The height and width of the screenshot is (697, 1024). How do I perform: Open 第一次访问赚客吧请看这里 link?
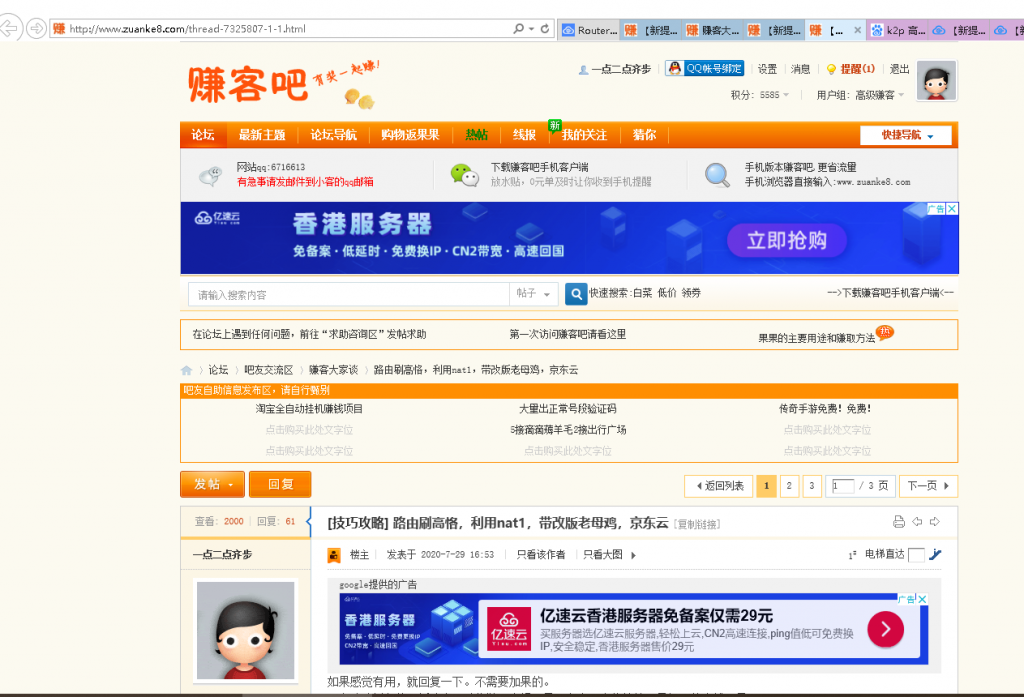(x=568, y=334)
